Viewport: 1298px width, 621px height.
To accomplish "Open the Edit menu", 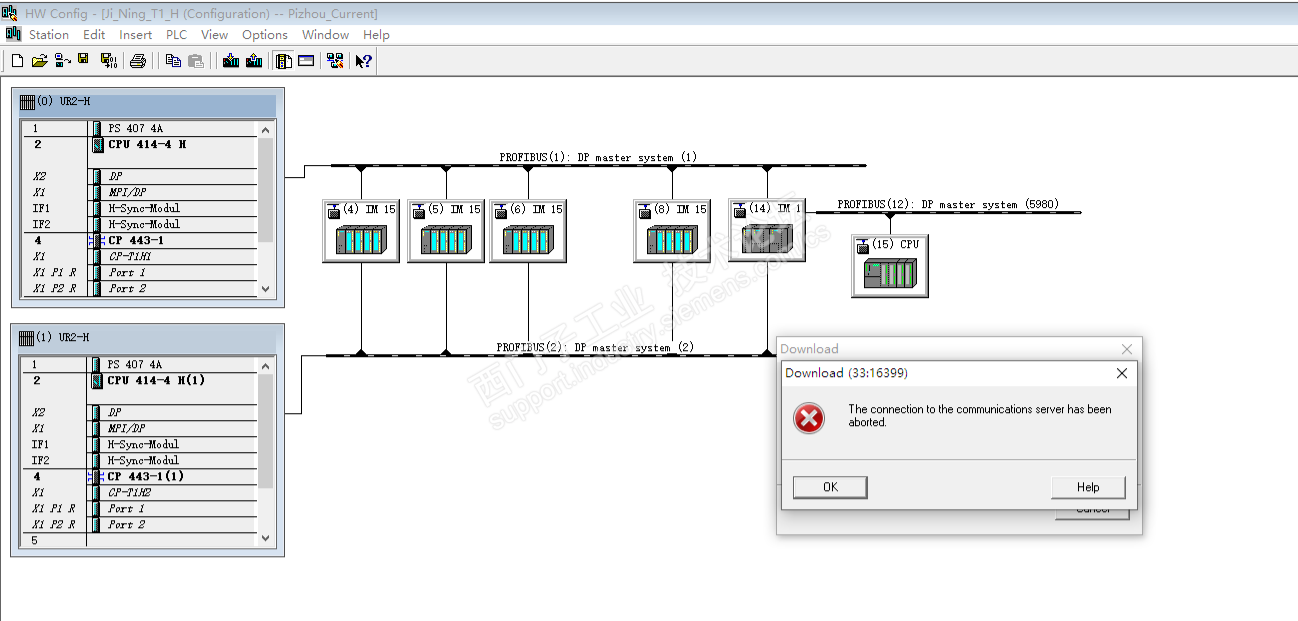I will pyautogui.click(x=94, y=34).
